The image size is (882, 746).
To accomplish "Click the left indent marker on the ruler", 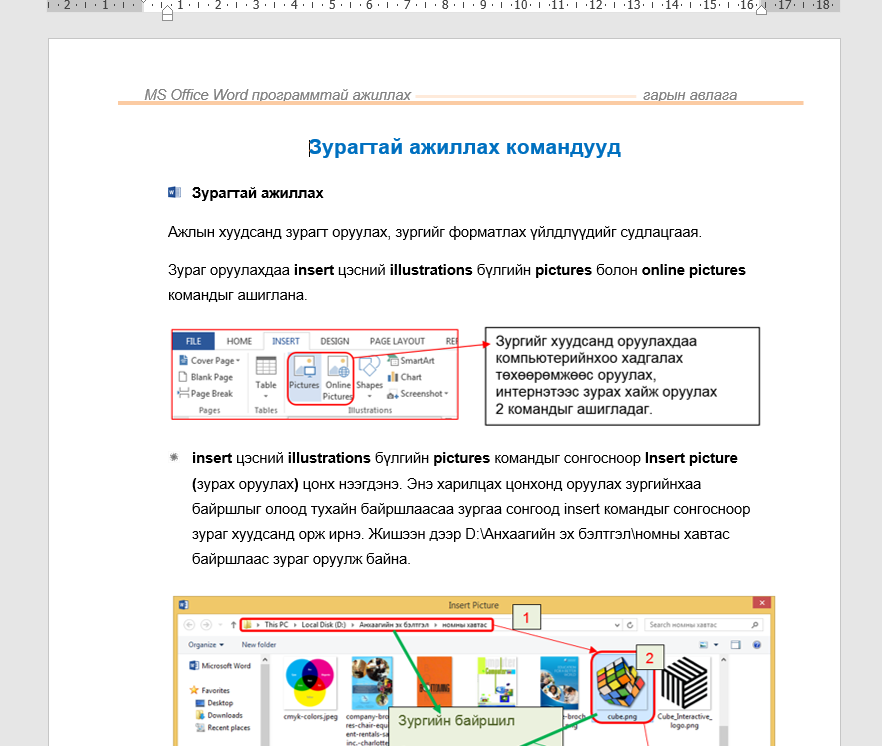I will pyautogui.click(x=167, y=13).
